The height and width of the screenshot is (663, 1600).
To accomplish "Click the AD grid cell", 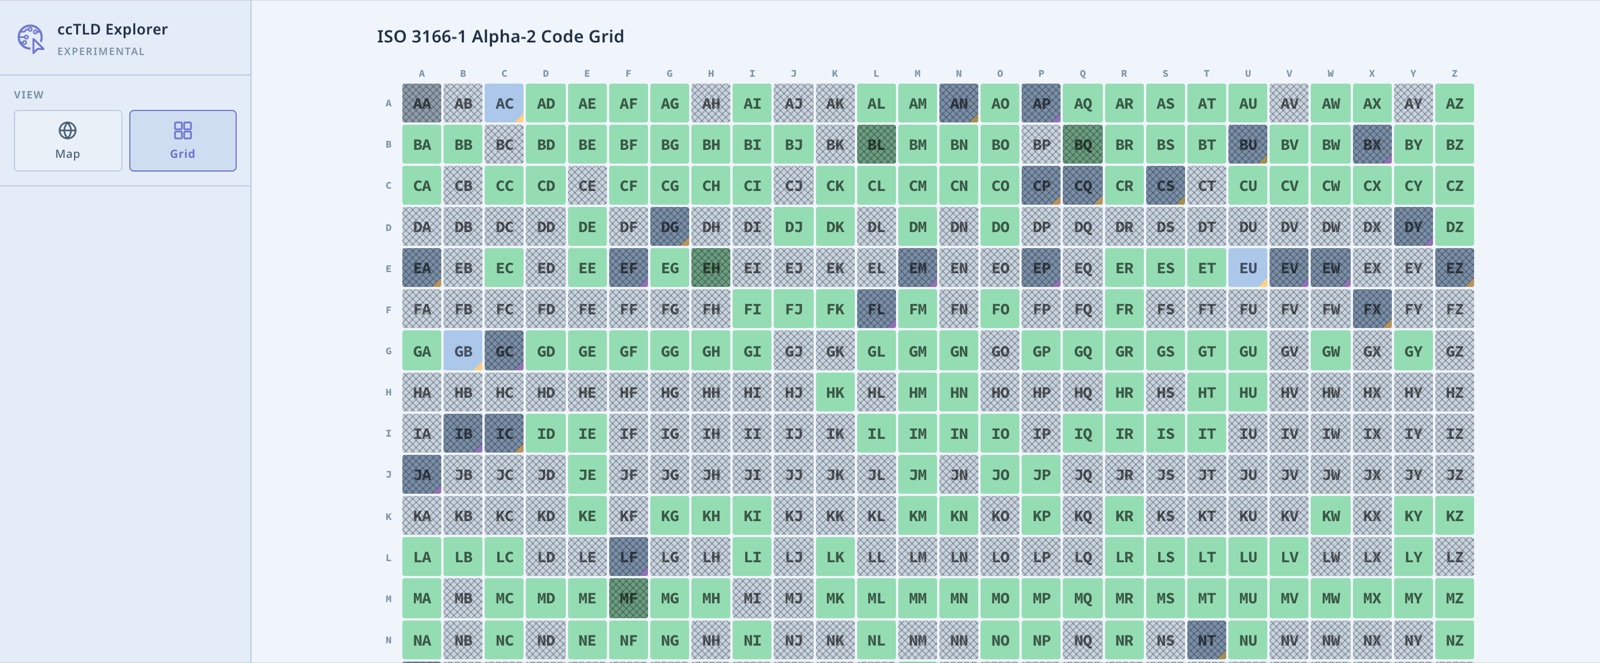I will pos(546,103).
